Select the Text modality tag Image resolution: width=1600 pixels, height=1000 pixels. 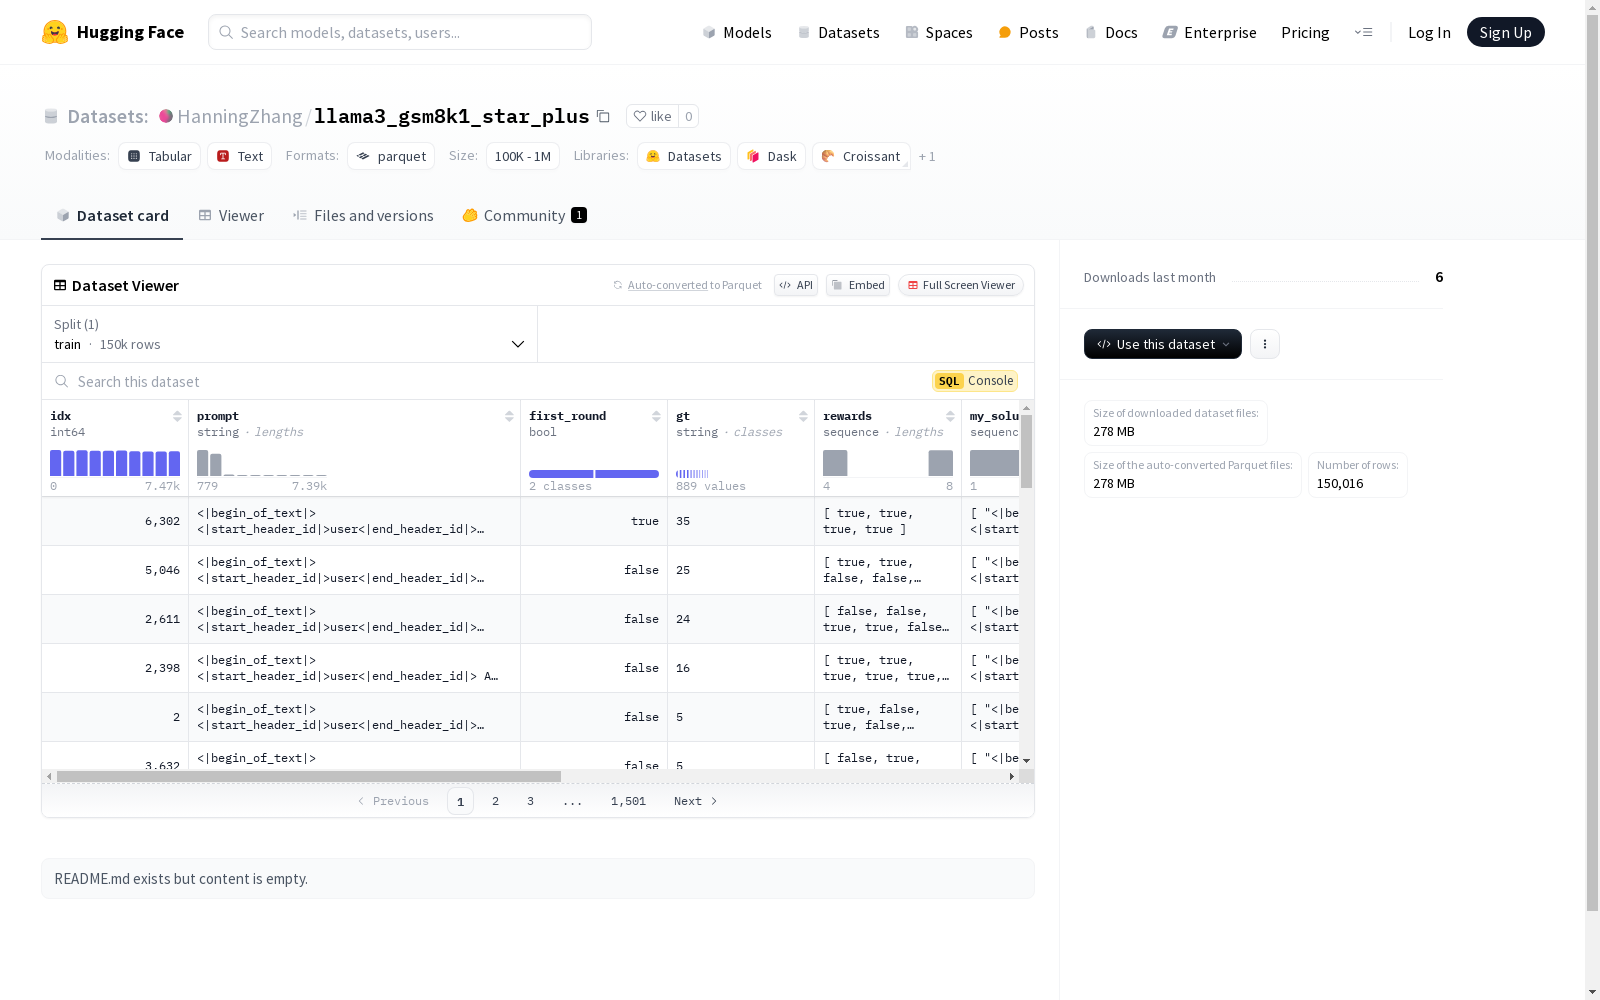point(240,156)
